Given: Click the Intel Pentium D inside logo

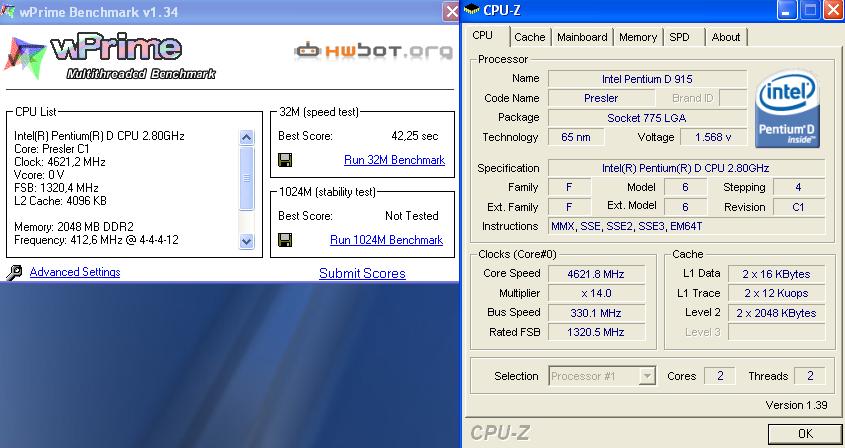Looking at the screenshot, I should tap(787, 109).
